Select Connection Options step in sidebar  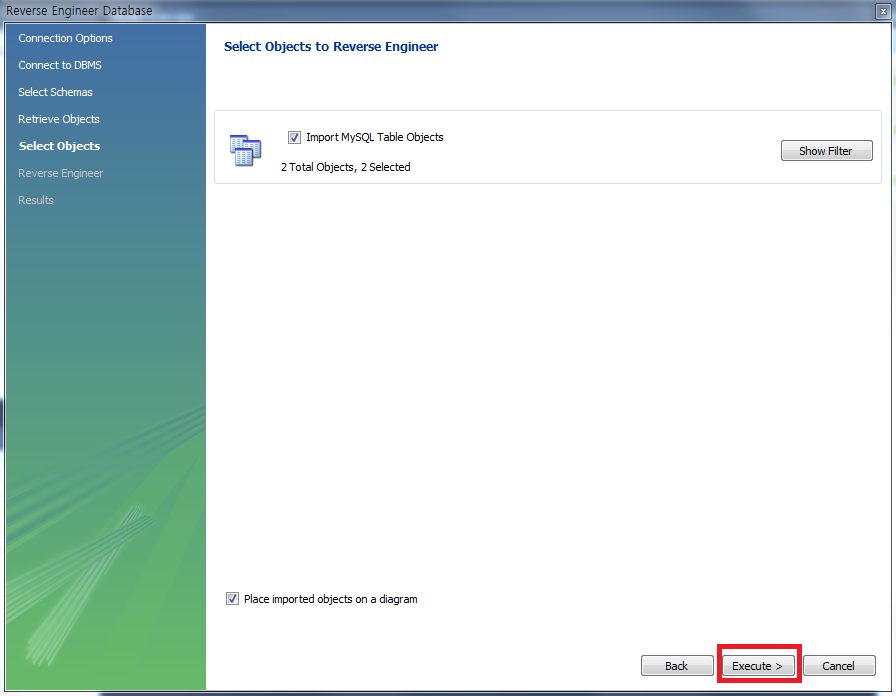click(x=65, y=38)
